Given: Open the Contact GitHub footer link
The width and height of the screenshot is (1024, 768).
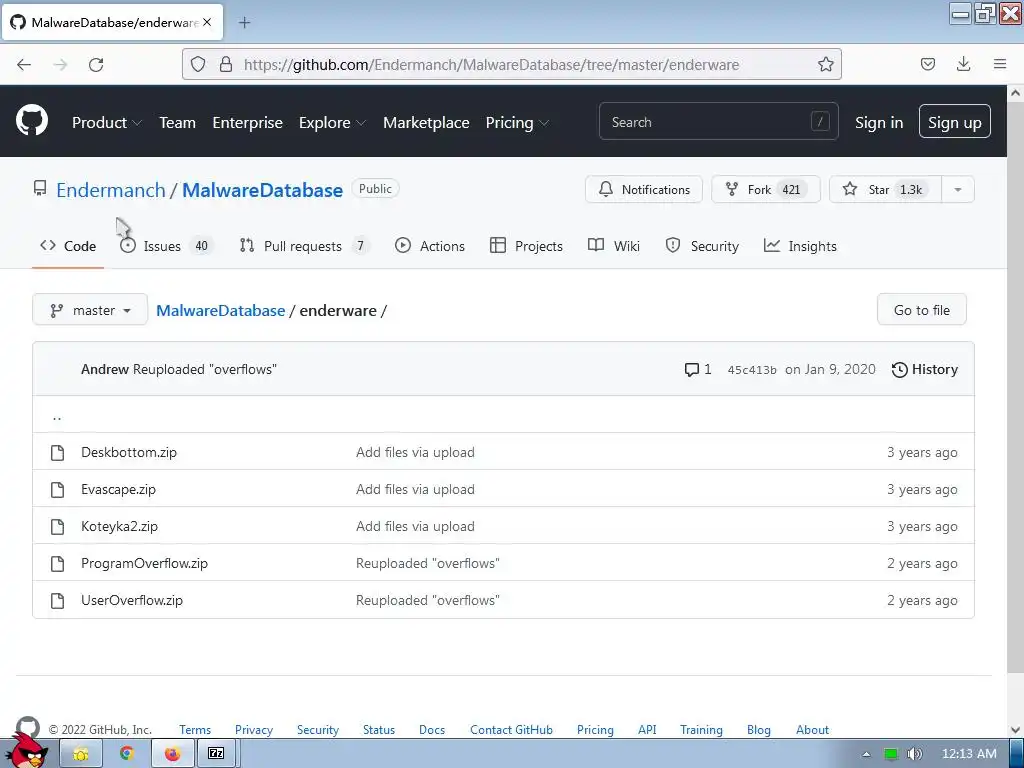Looking at the screenshot, I should coord(511,729).
